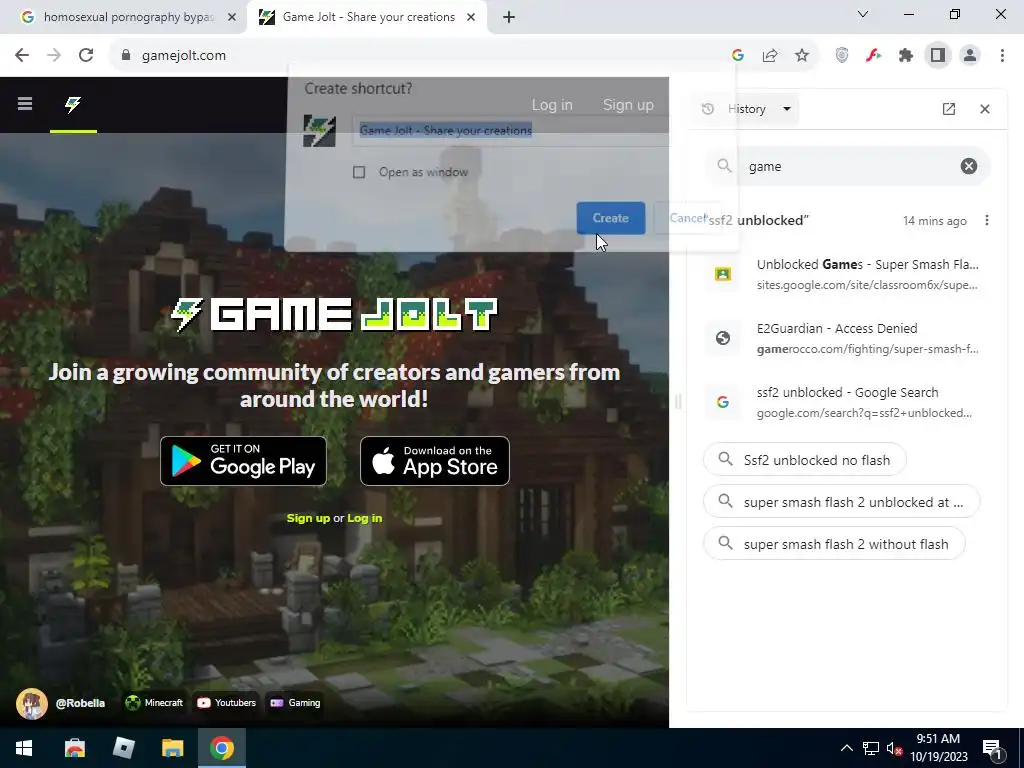1024x768 pixels.
Task: Toggle the side panel icon
Action: (938, 56)
